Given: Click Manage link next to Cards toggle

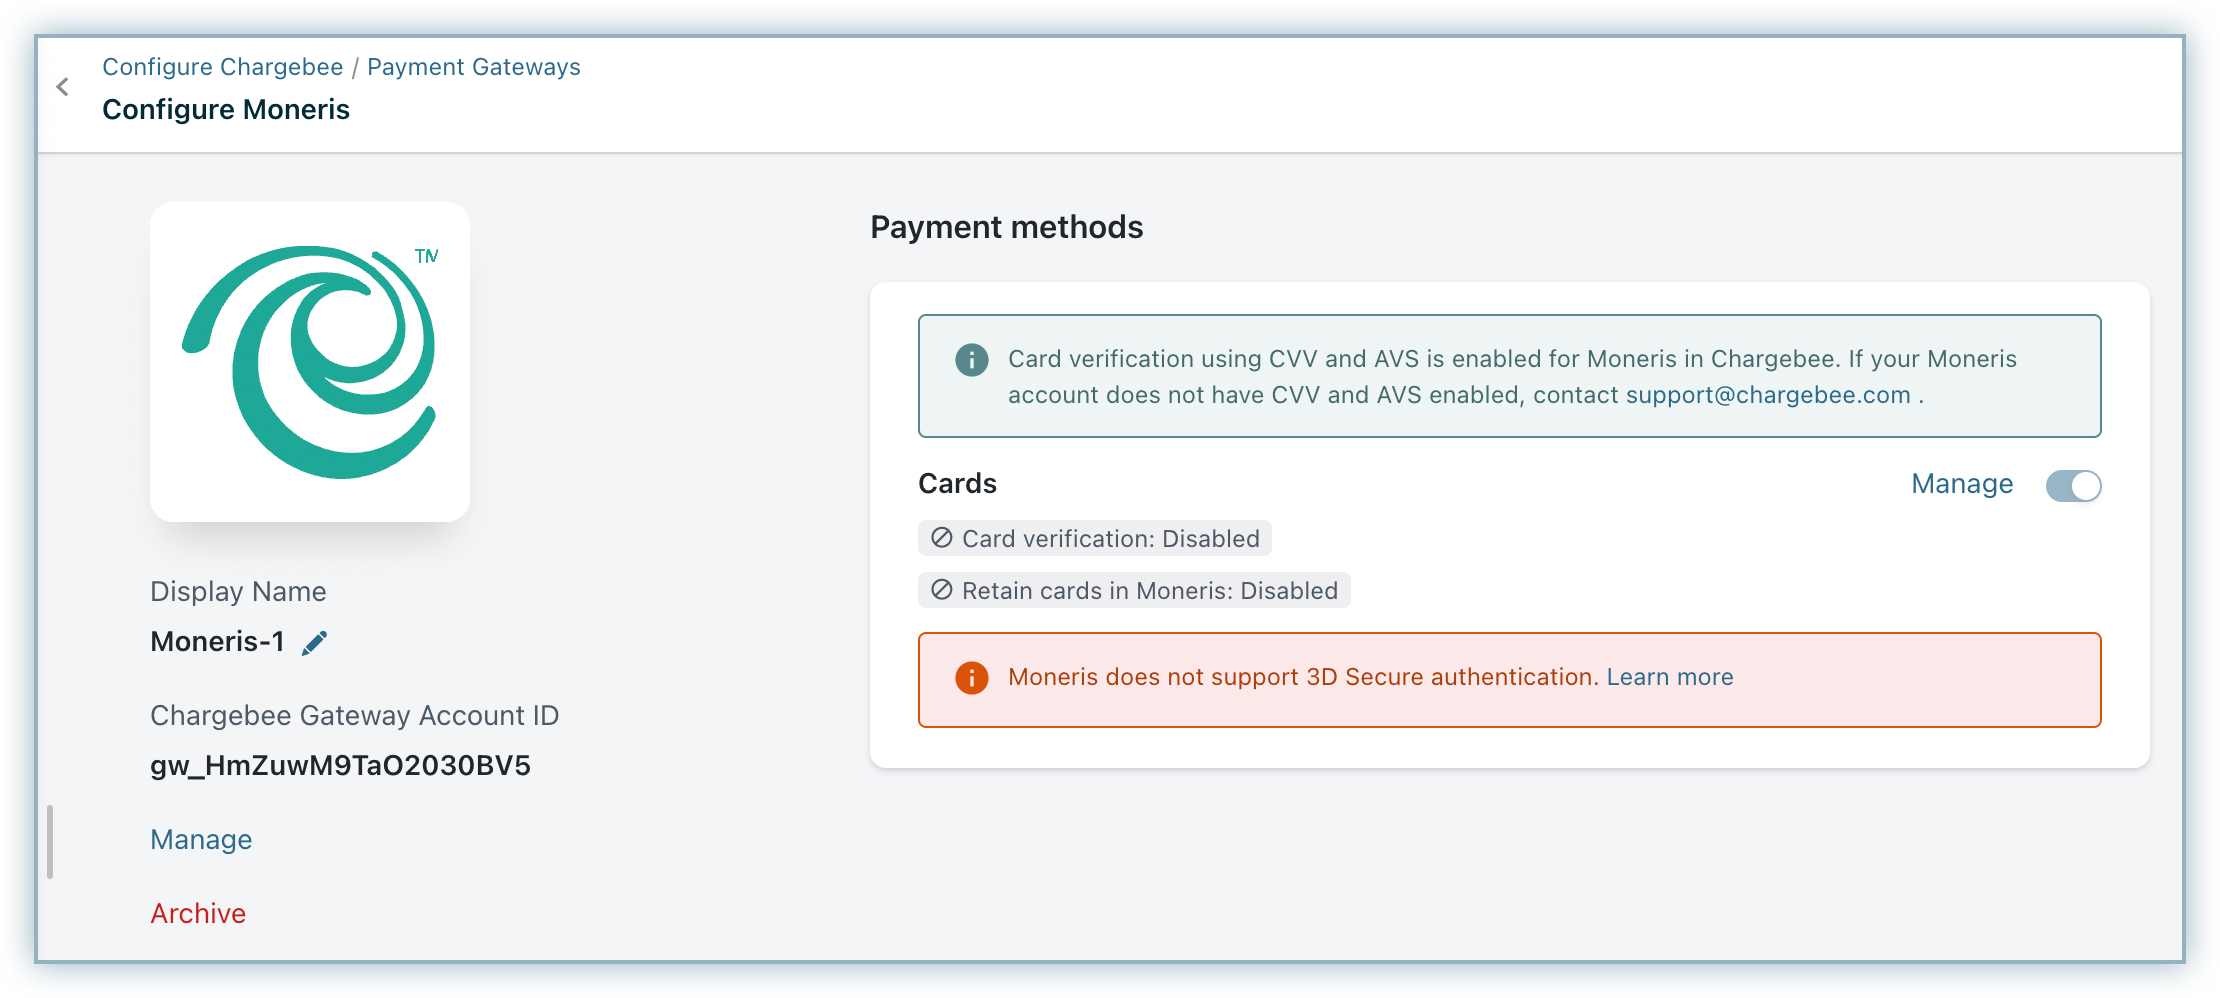Looking at the screenshot, I should point(1962,484).
